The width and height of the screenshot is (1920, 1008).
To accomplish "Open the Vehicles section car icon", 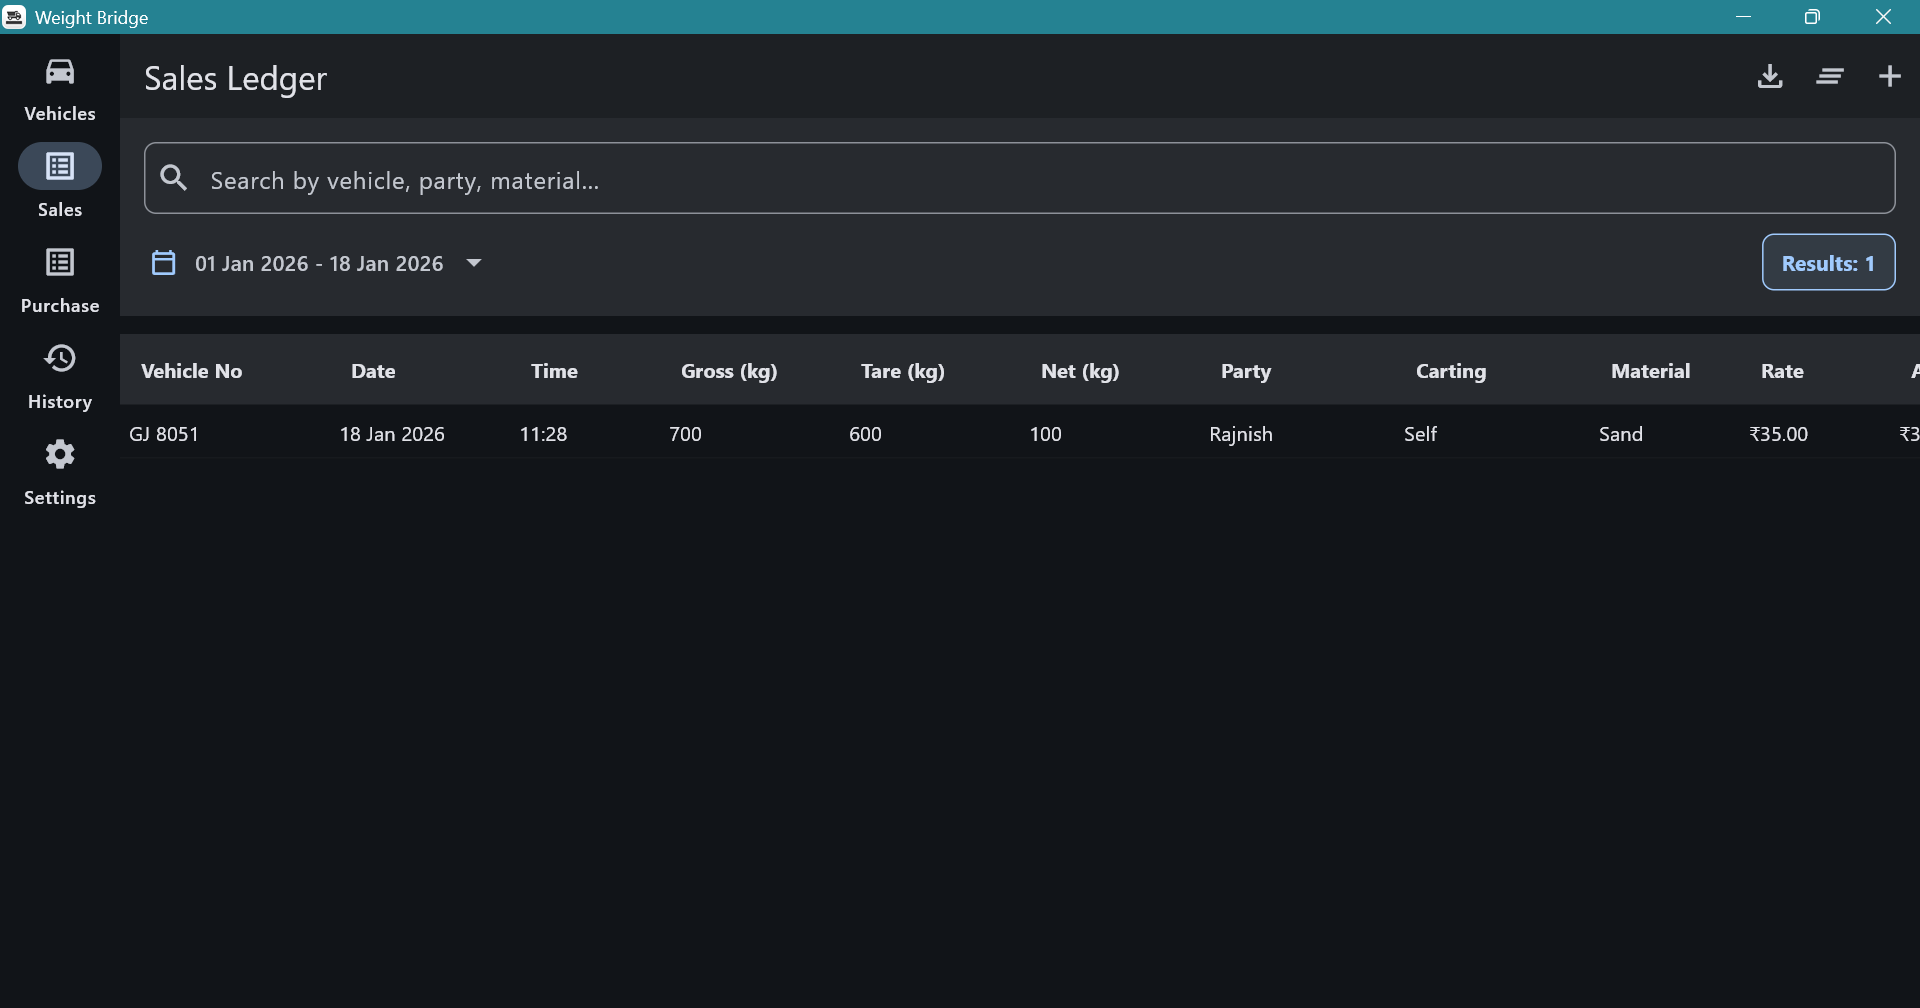I will (60, 71).
